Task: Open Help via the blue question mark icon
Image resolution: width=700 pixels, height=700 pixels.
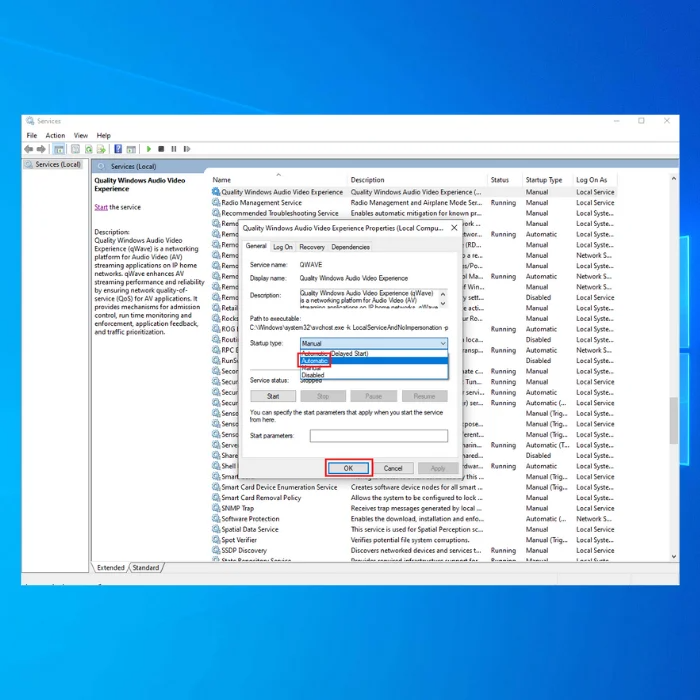Action: [x=118, y=149]
